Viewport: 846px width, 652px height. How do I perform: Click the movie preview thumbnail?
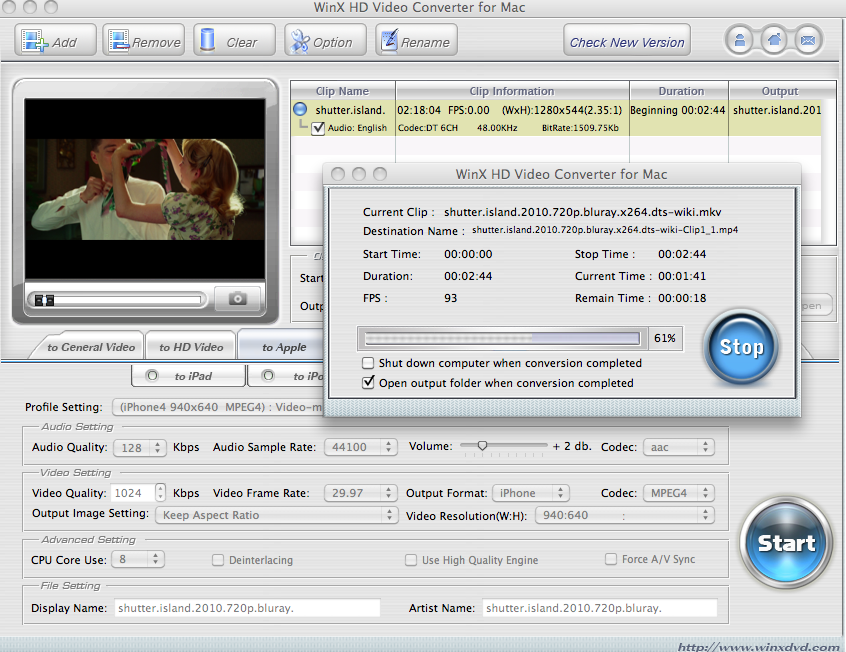pyautogui.click(x=145, y=188)
